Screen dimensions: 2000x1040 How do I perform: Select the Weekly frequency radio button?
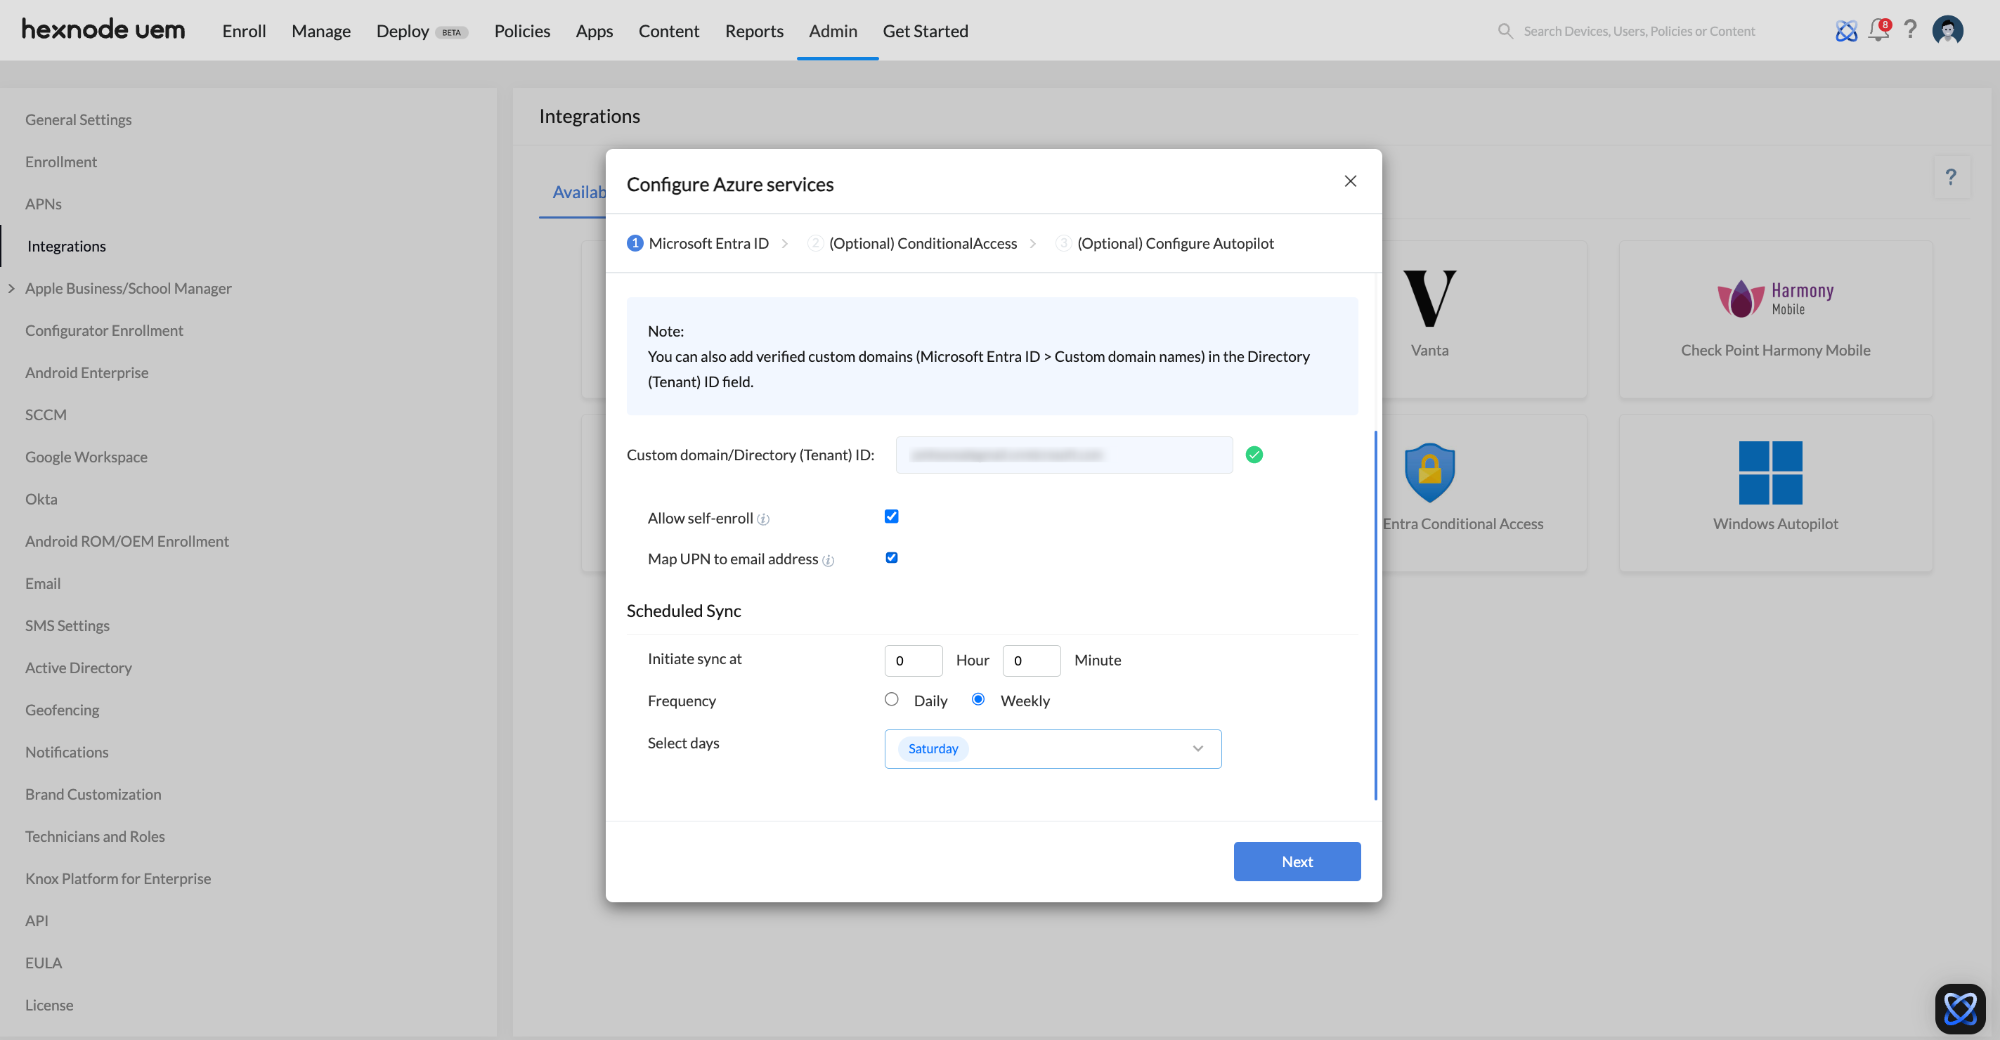tap(978, 700)
